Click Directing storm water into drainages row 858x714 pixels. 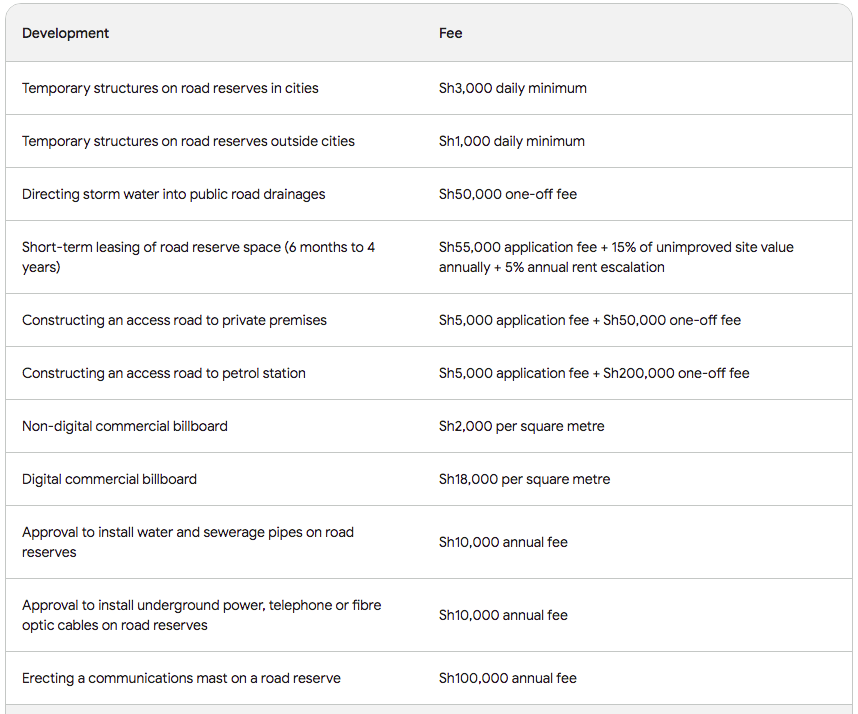pos(429,194)
